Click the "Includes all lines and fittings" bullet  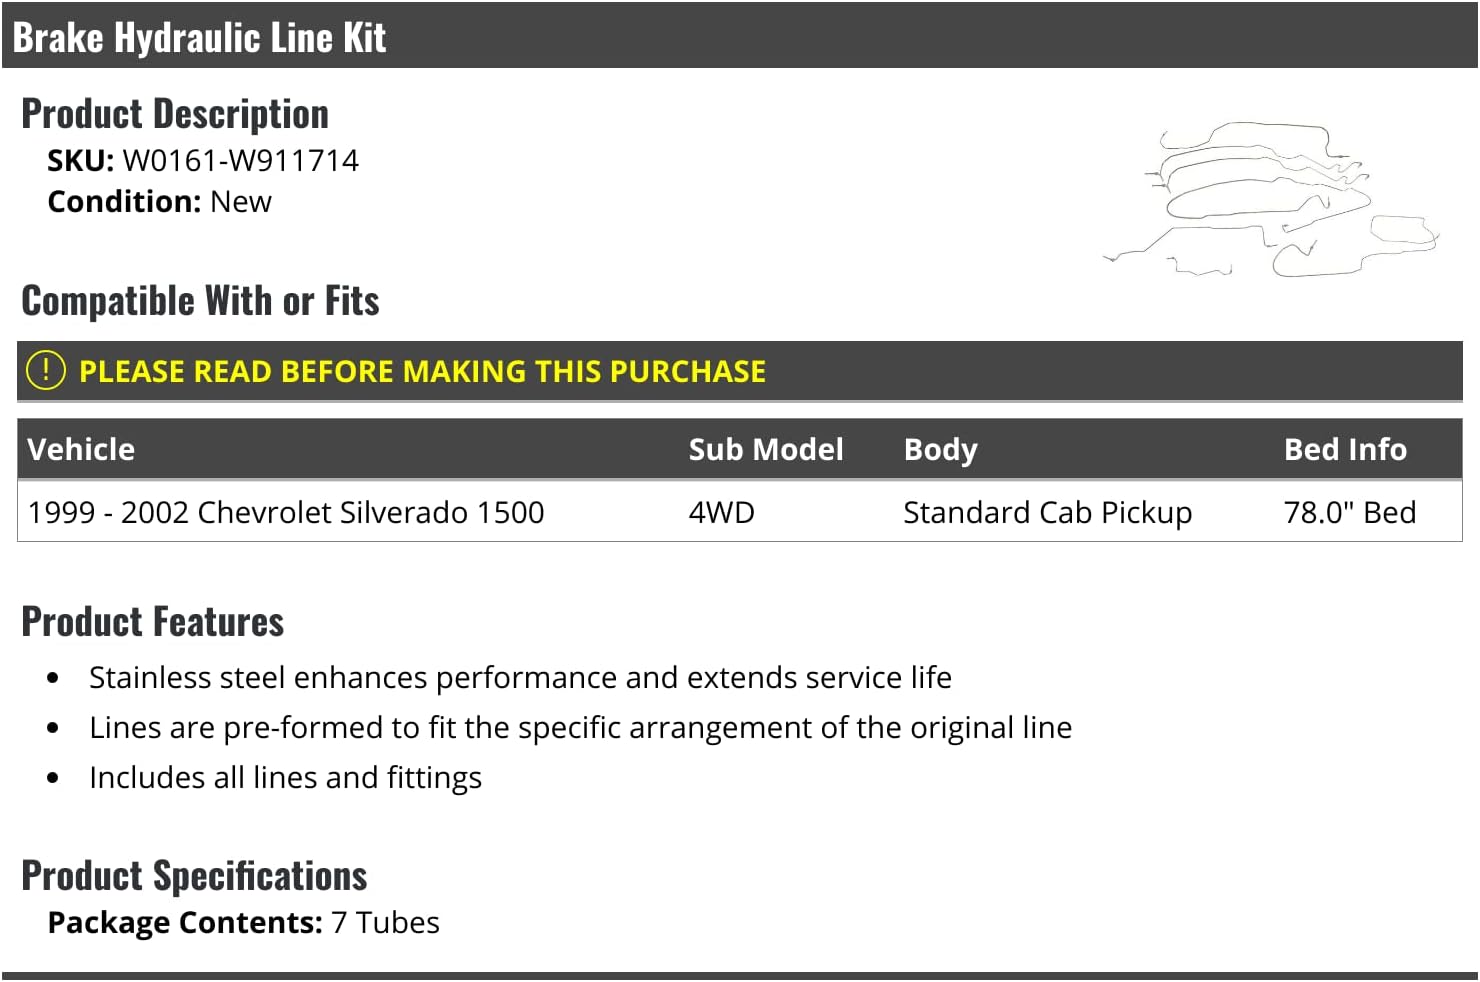[x=285, y=778]
